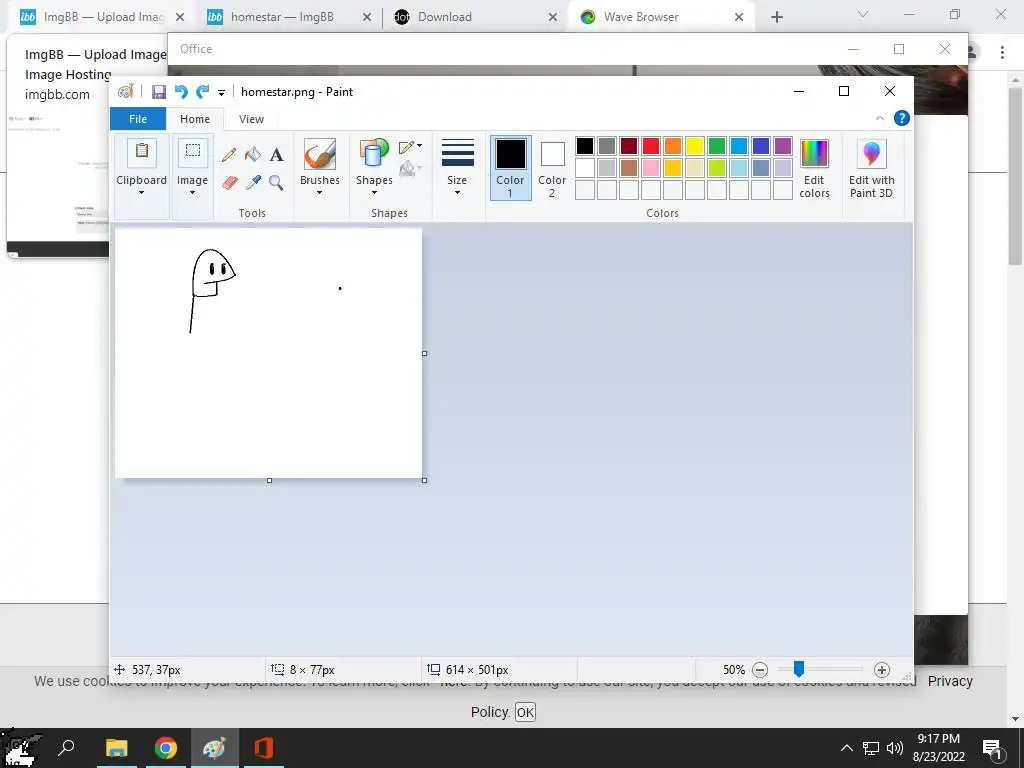1024x768 pixels.
Task: Click the Select rectangle icon in Image group
Action: click(193, 153)
